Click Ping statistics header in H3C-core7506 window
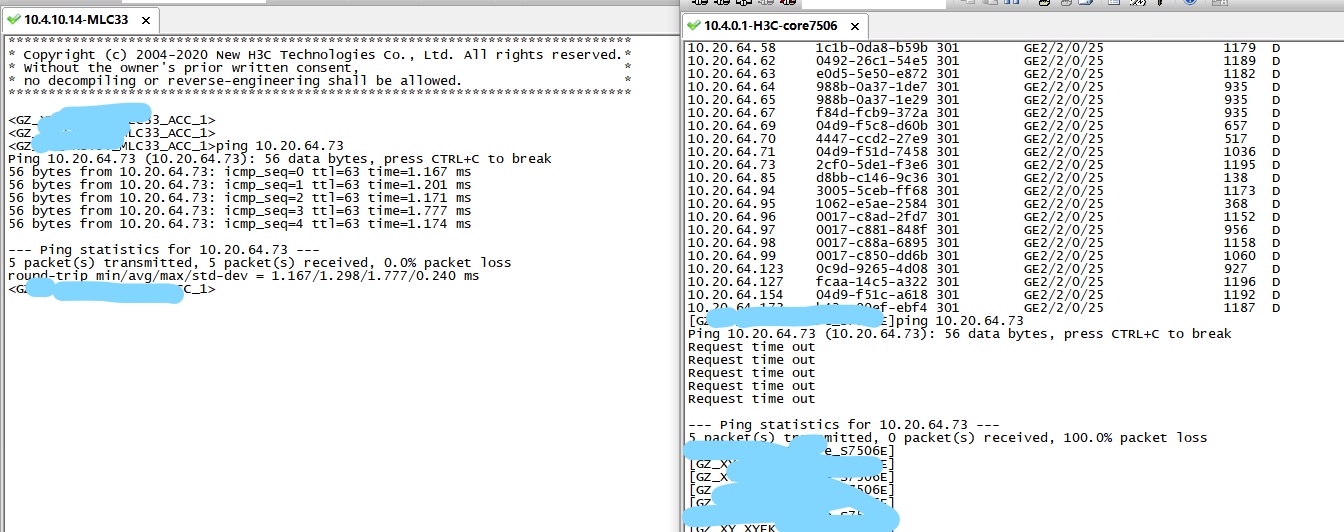Viewport: 1344px width, 532px height. (x=844, y=425)
